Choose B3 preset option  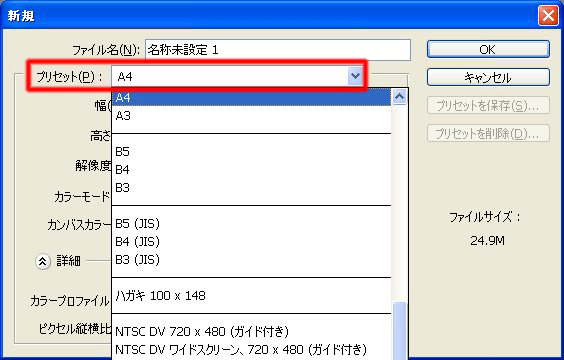pyautogui.click(x=251, y=188)
